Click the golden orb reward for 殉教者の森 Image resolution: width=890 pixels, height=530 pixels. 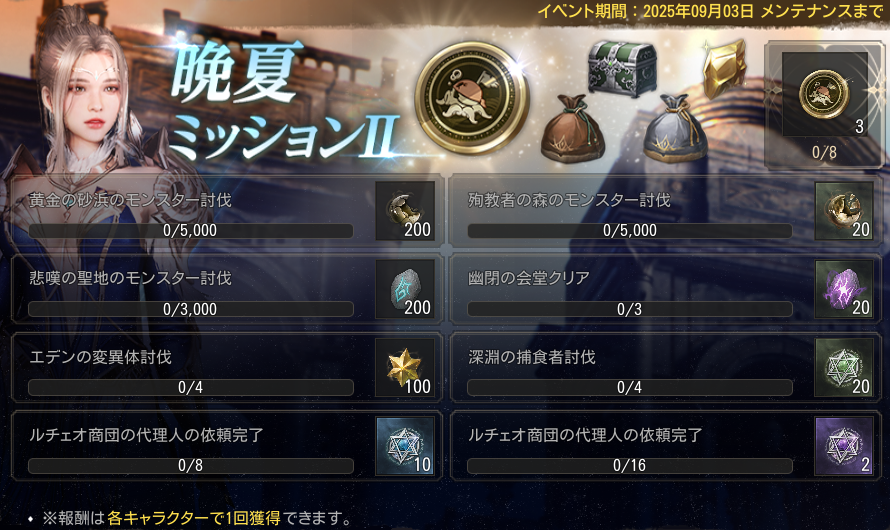[844, 211]
